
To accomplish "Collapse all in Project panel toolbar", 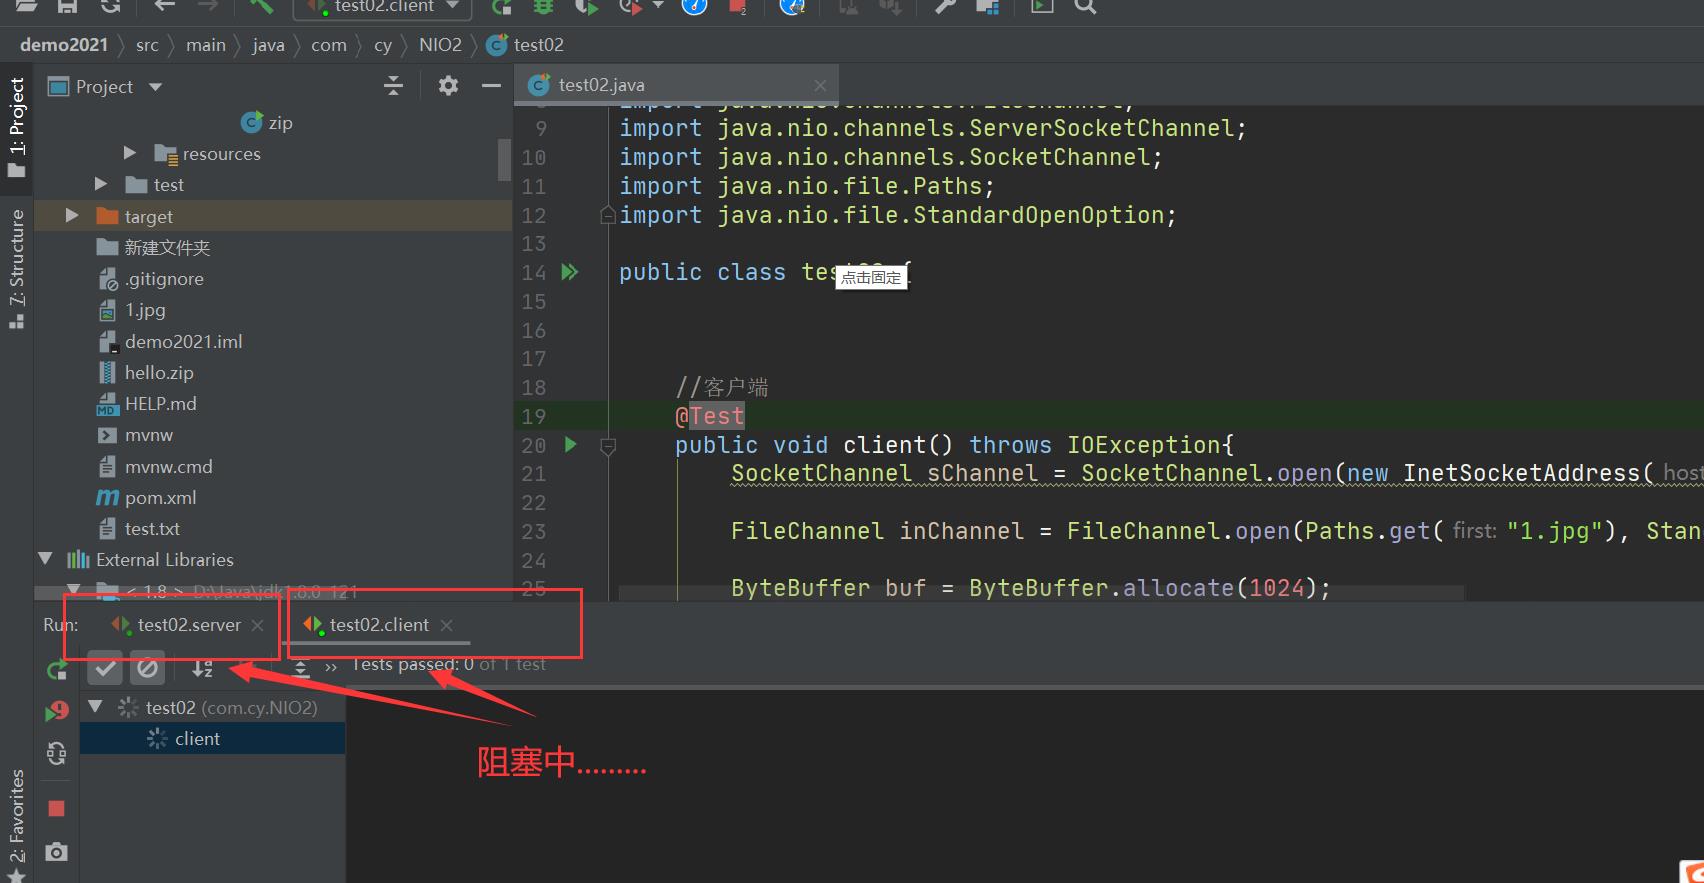I will pos(394,86).
